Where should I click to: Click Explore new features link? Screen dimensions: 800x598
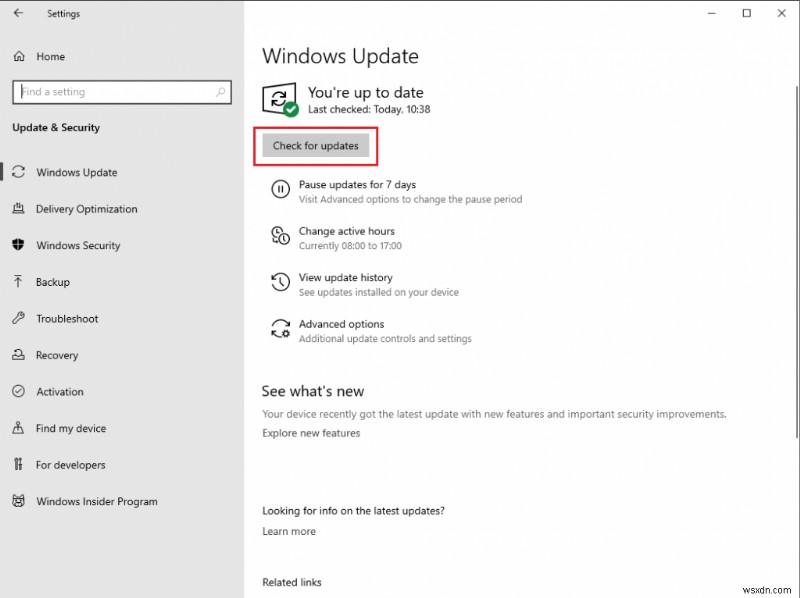(311, 433)
